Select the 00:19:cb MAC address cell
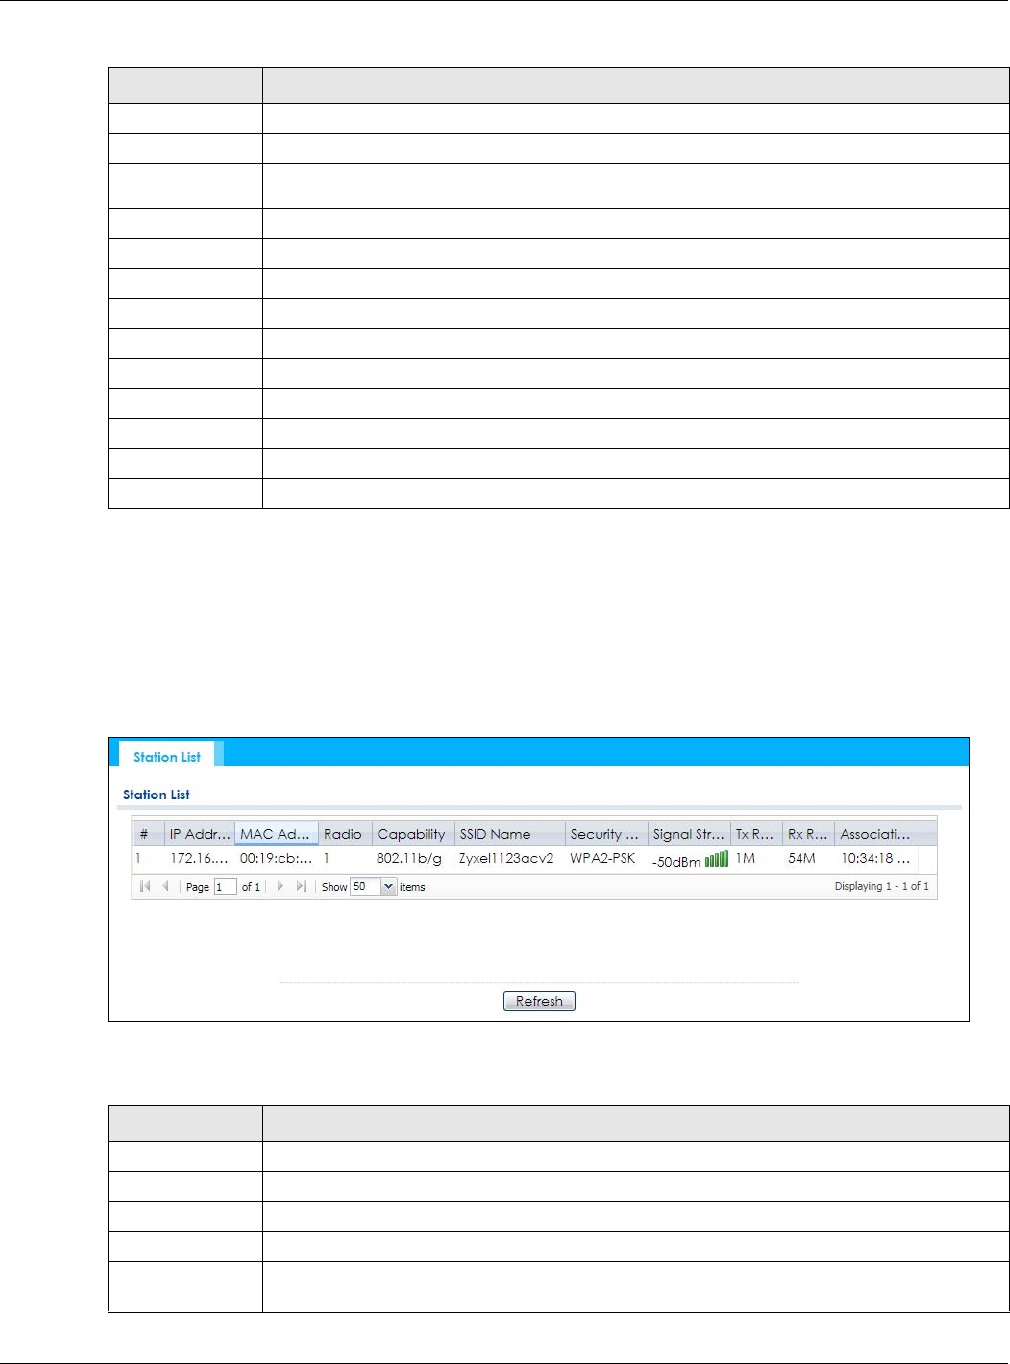Viewport: 1010px width, 1364px height. pos(276,858)
